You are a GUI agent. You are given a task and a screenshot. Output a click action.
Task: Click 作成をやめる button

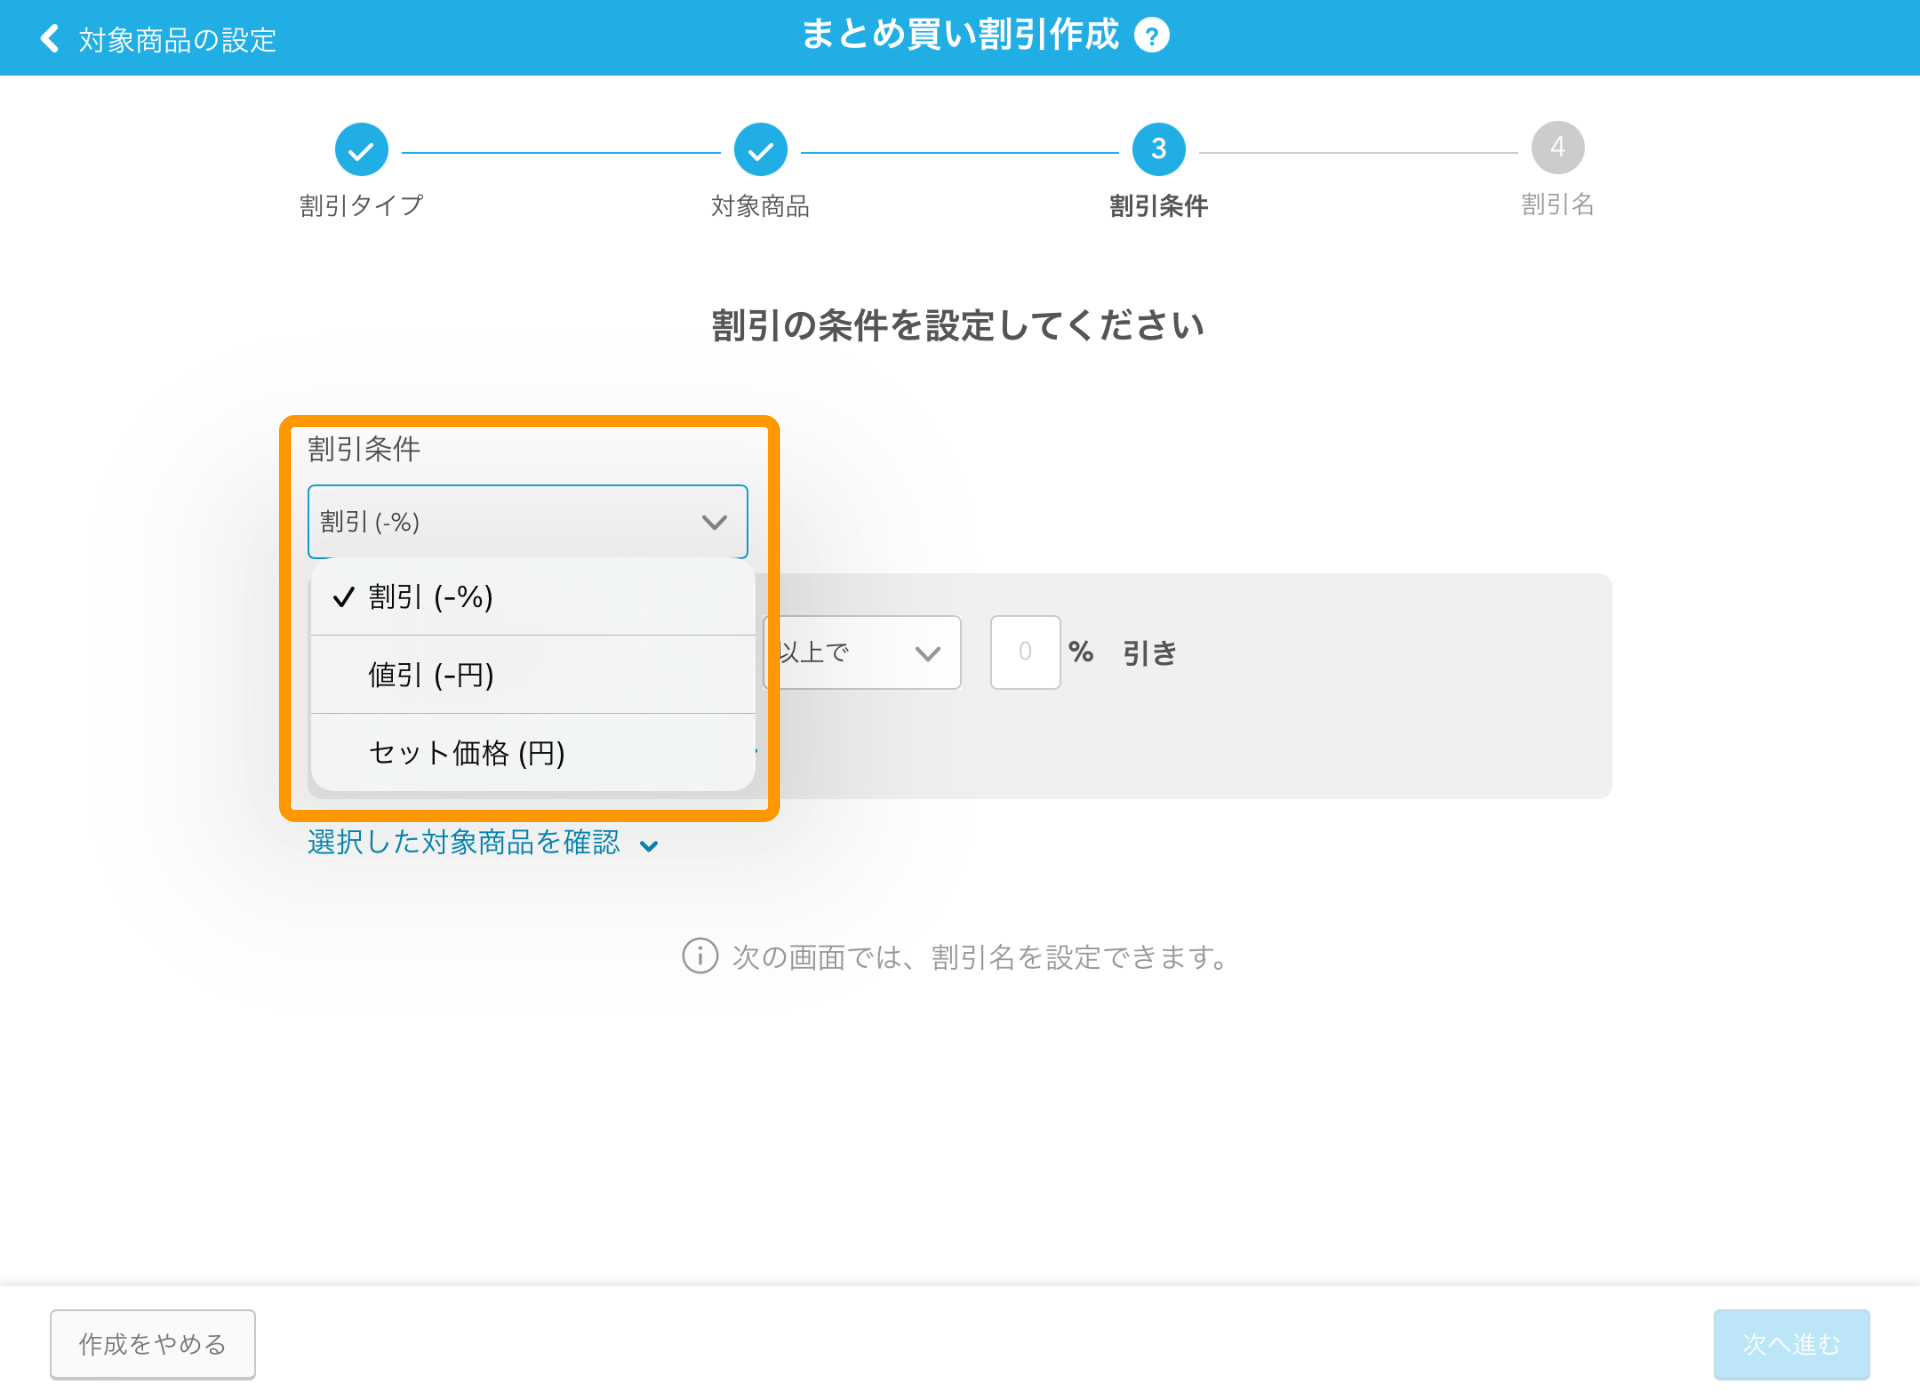pos(151,1342)
